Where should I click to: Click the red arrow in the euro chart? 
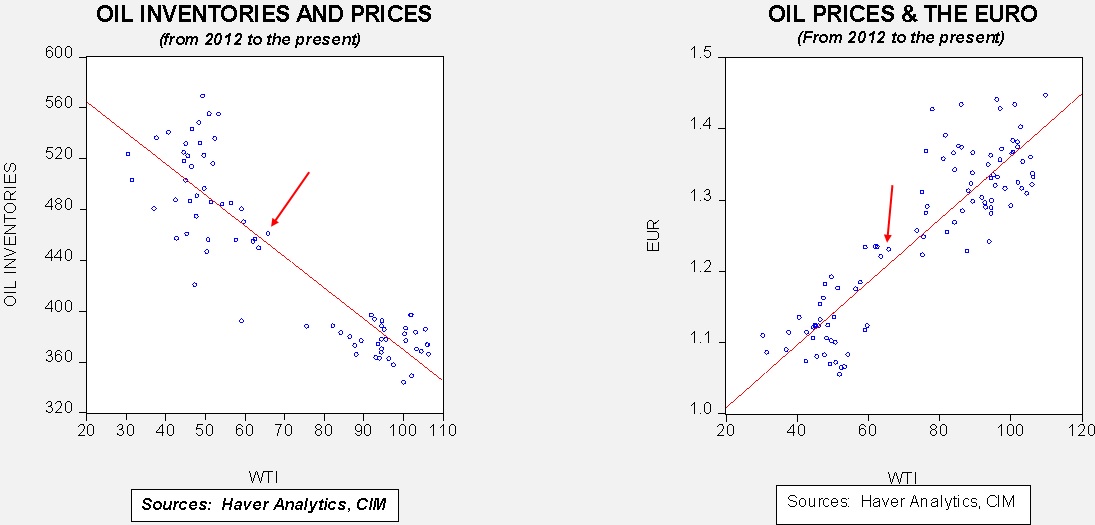(889, 213)
